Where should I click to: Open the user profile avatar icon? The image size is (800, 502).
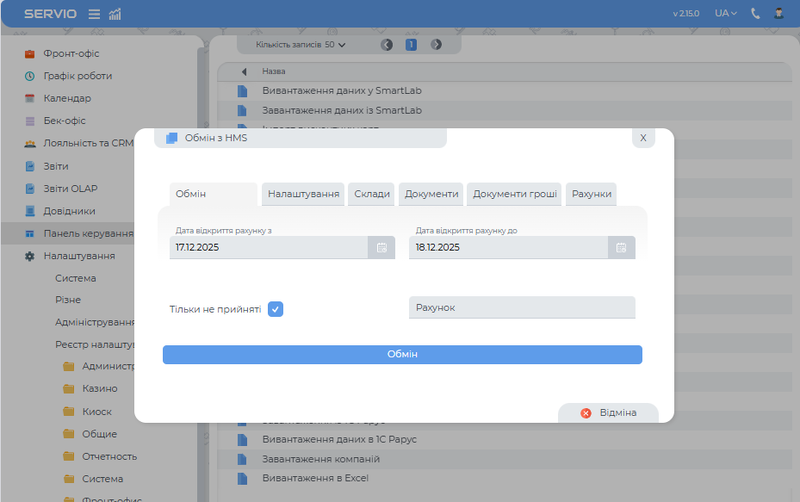coord(778,14)
